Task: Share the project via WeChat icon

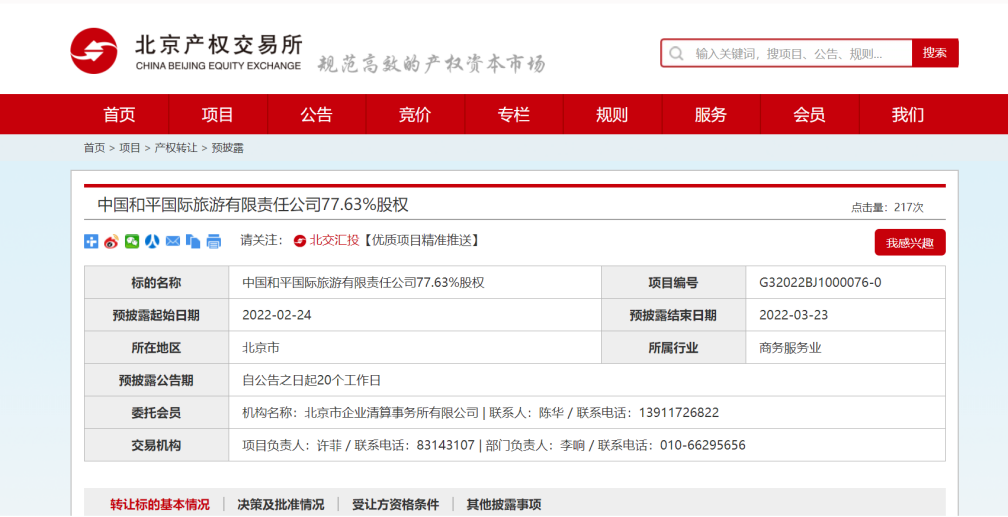Action: [x=132, y=242]
